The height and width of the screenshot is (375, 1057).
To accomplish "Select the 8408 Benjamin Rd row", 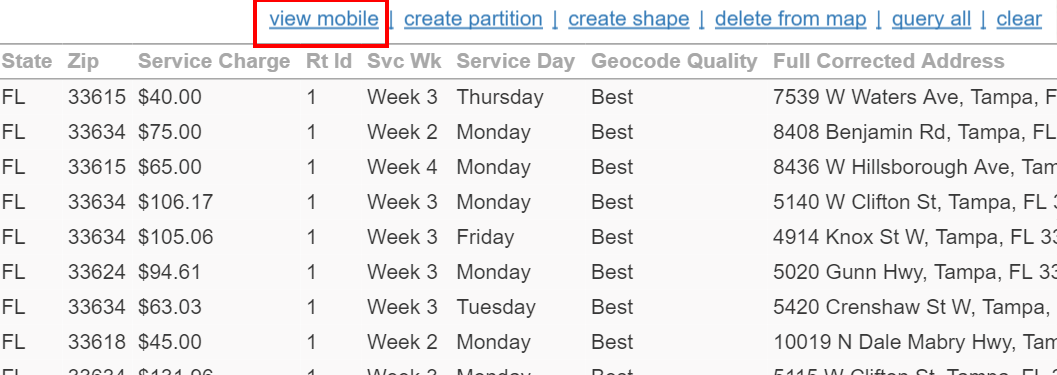I will pyautogui.click(x=528, y=132).
